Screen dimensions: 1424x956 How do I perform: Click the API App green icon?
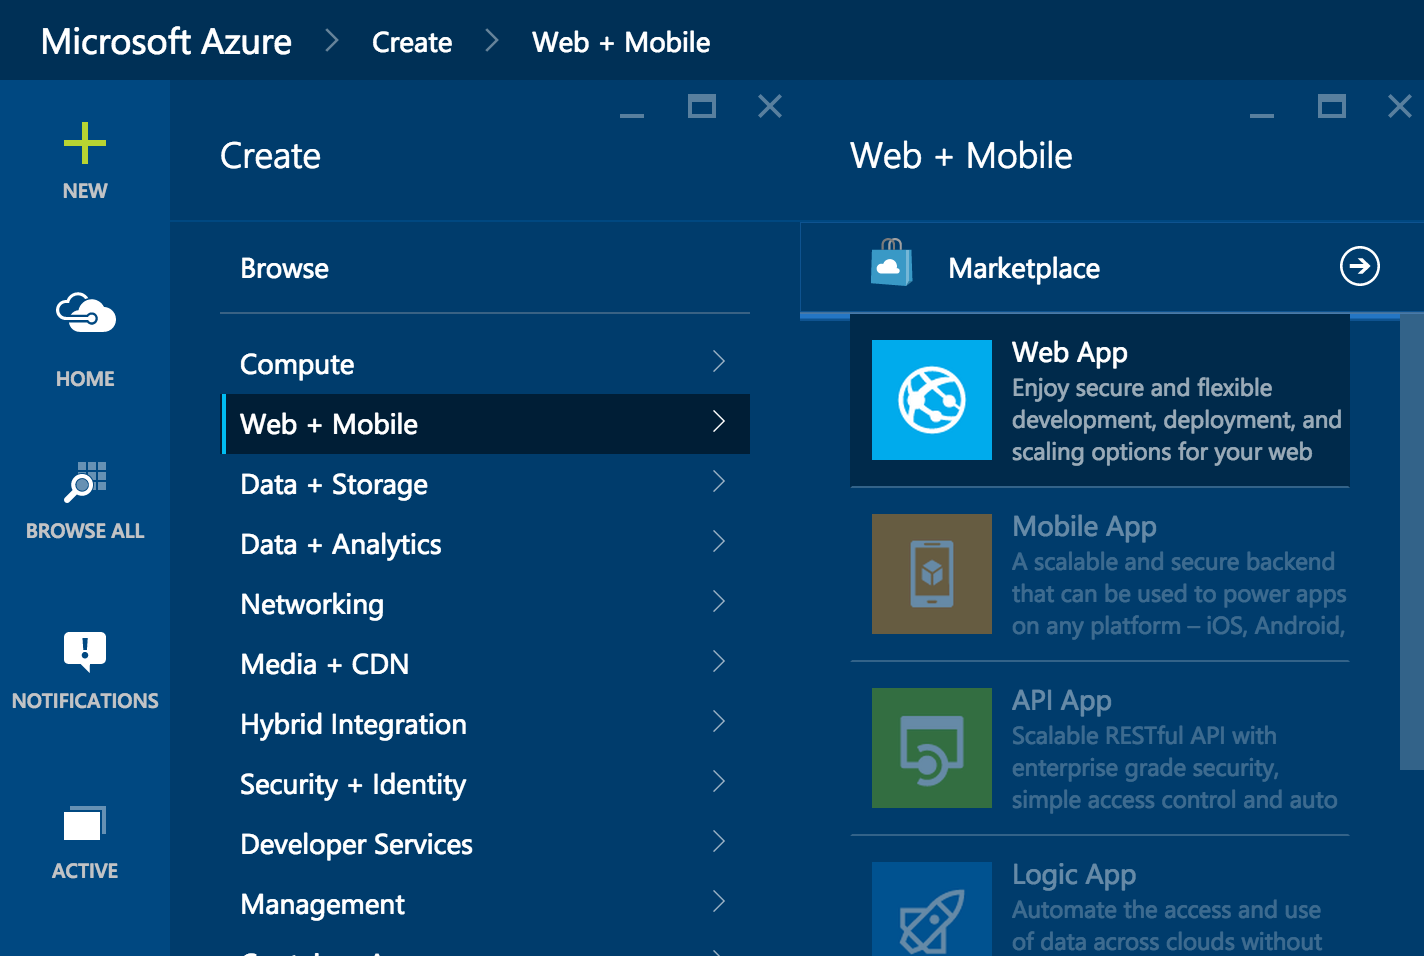932,748
